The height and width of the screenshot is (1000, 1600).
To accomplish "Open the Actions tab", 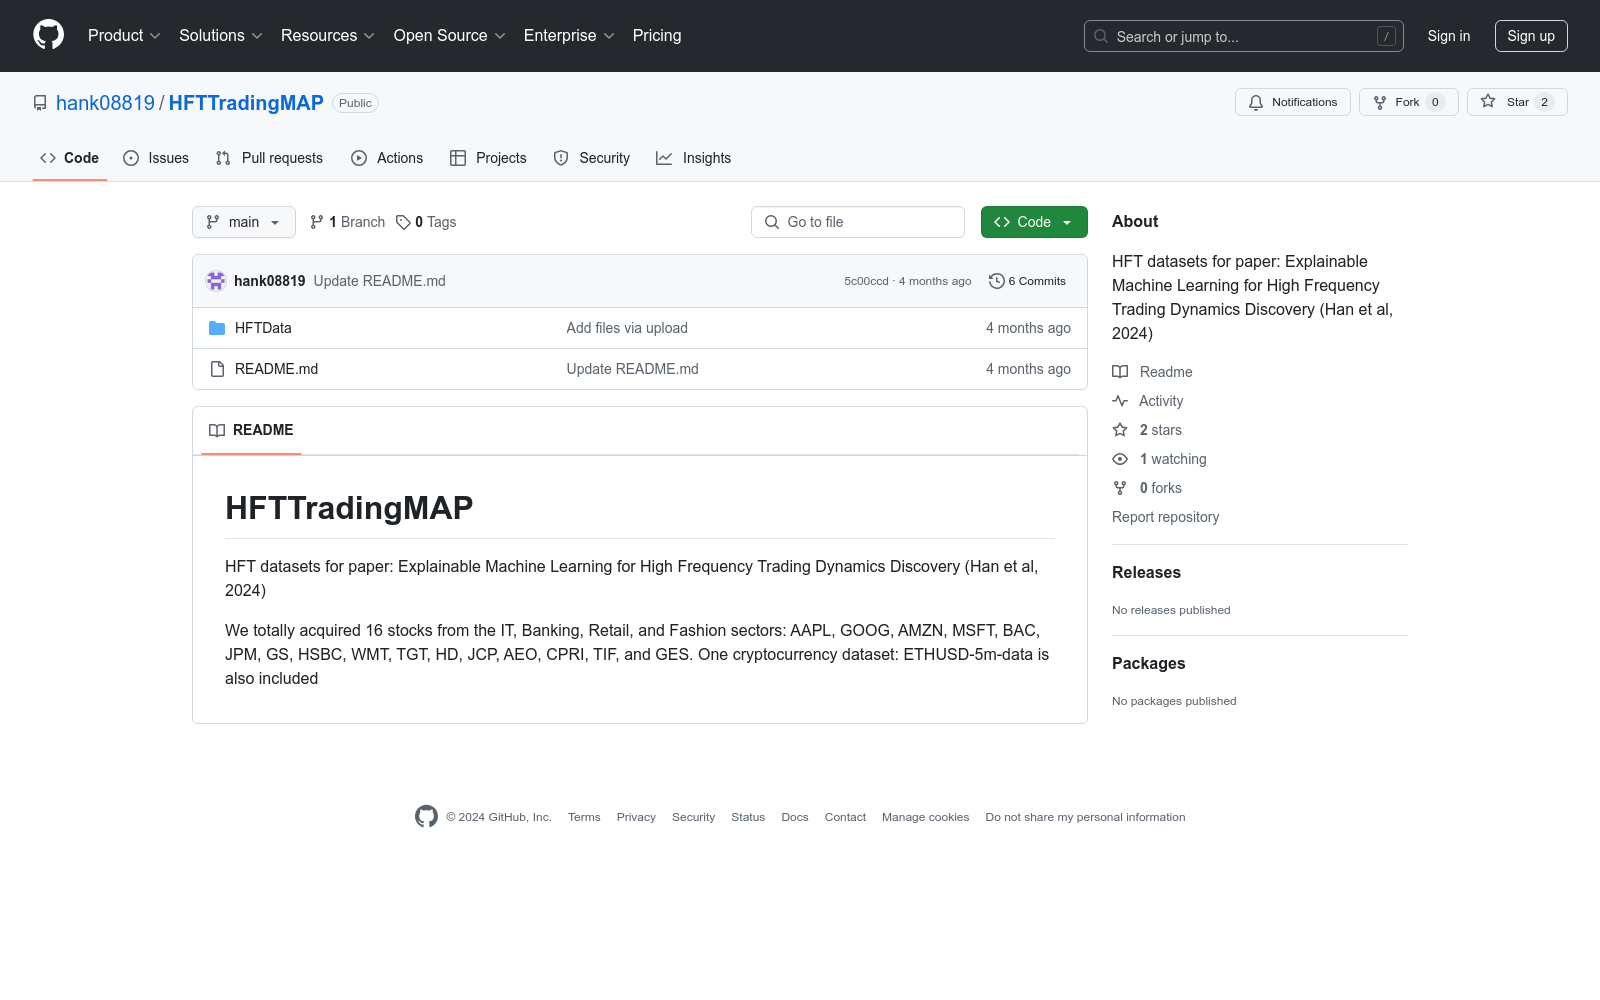I will pyautogui.click(x=387, y=158).
